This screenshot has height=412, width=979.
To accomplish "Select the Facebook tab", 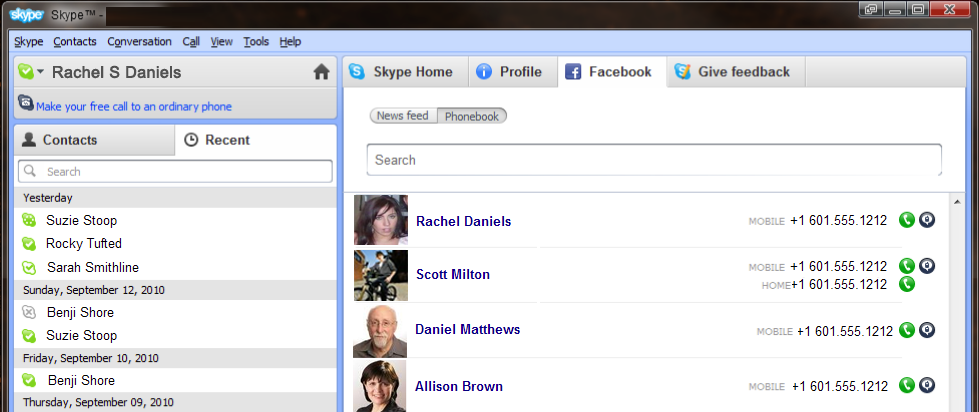I will coord(612,72).
